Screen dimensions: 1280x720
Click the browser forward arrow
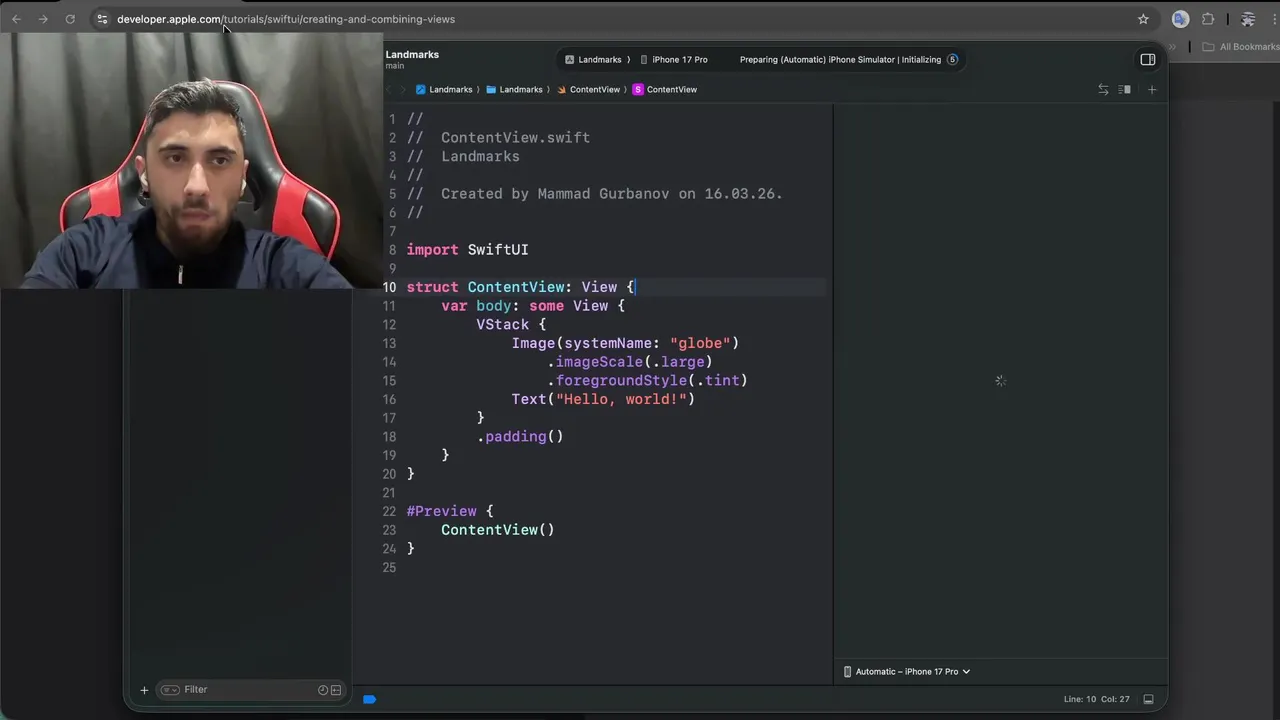(x=43, y=19)
